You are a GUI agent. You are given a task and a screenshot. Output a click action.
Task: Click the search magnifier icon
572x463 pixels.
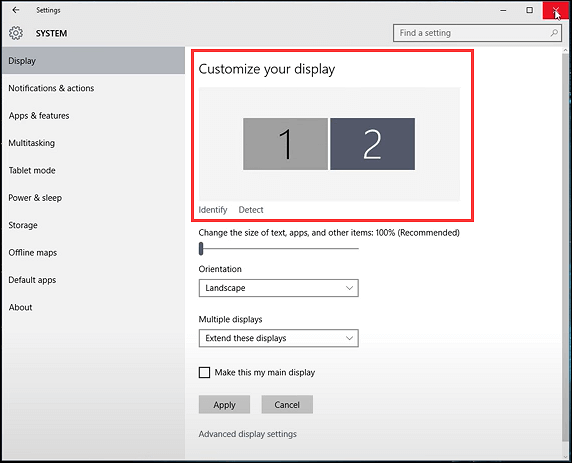pyautogui.click(x=554, y=33)
